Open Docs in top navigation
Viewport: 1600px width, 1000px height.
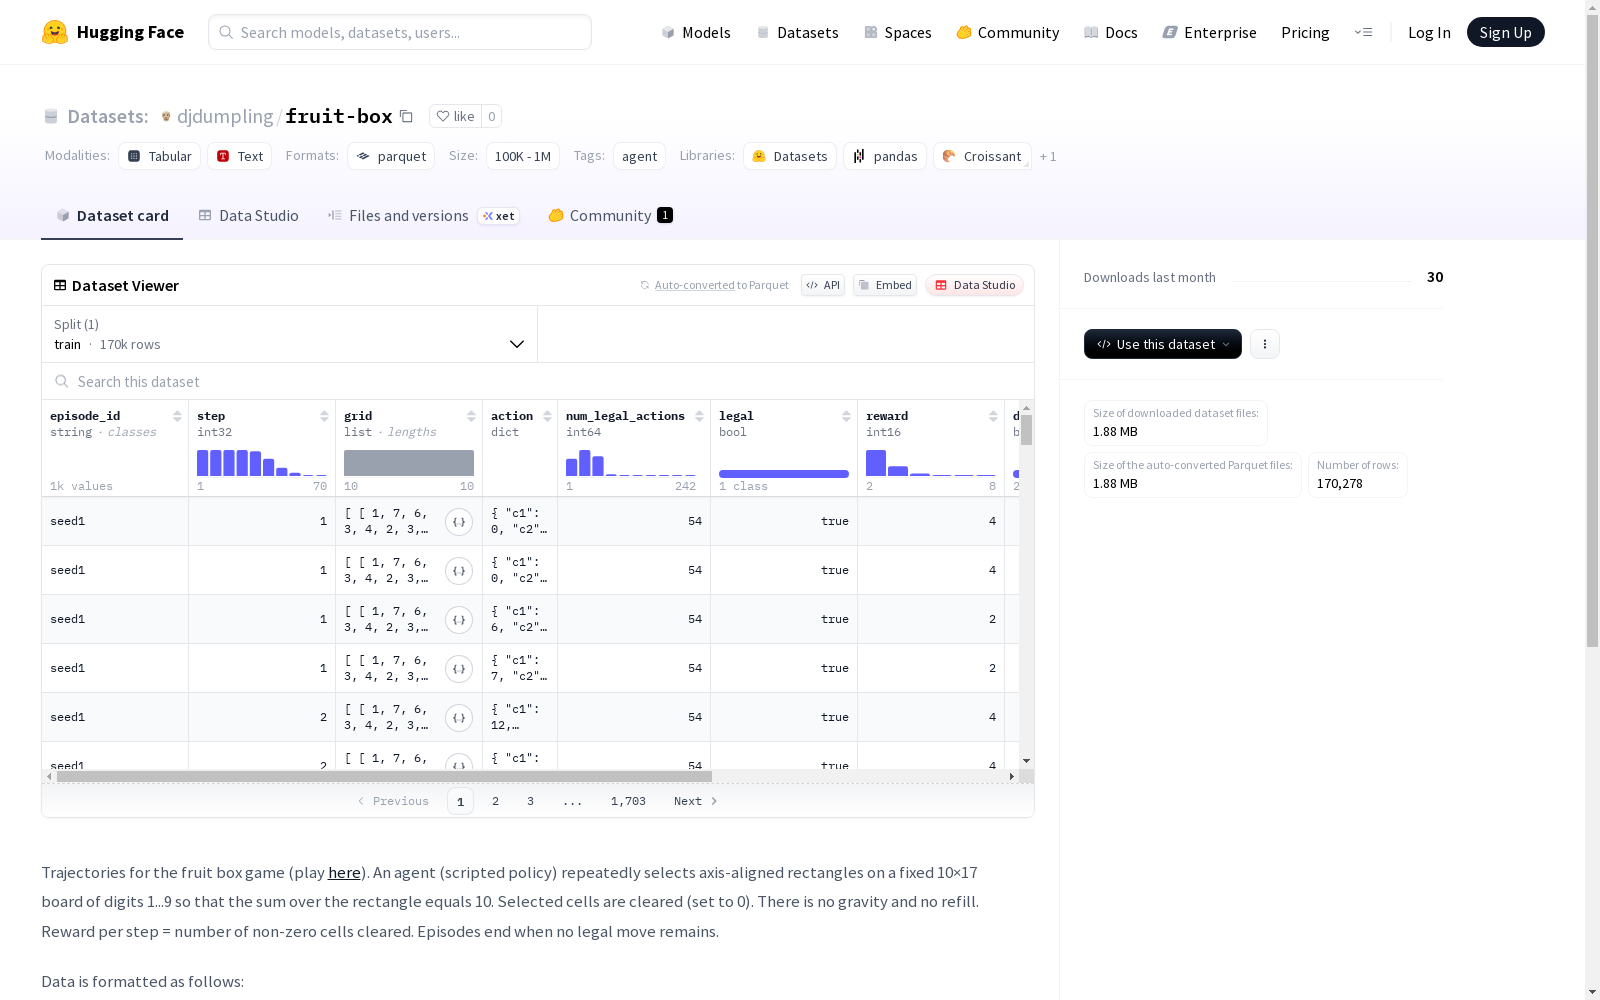click(x=1111, y=32)
